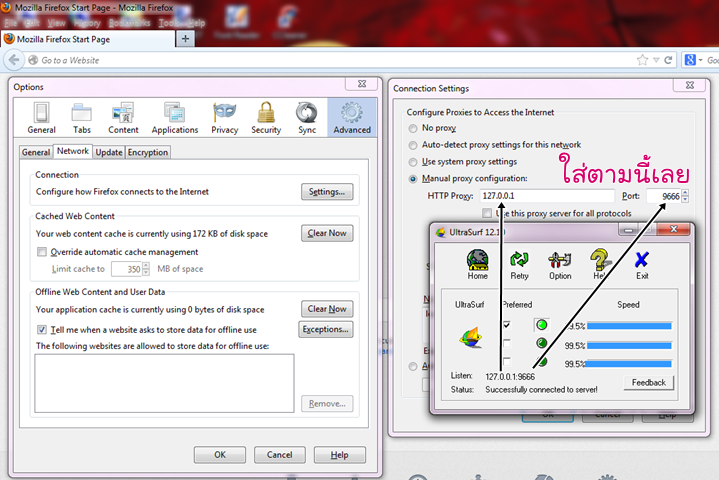Select Auto-detect proxy settings radio
Image resolution: width=719 pixels, height=480 pixels.
413,145
